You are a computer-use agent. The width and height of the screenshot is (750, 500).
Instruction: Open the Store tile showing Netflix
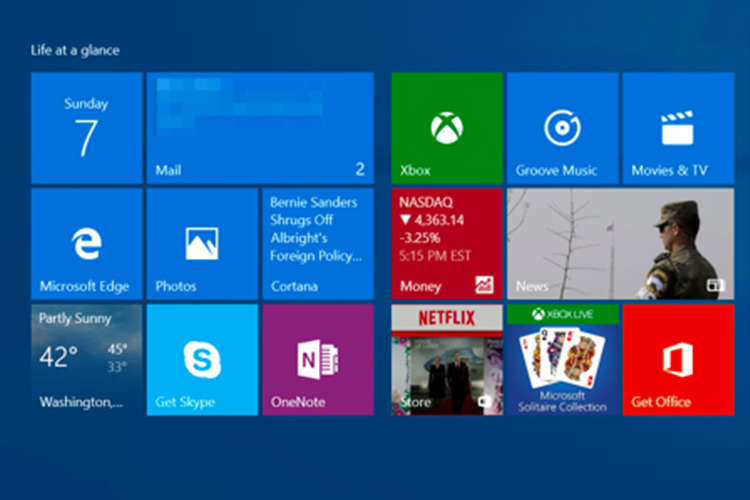[x=447, y=360]
